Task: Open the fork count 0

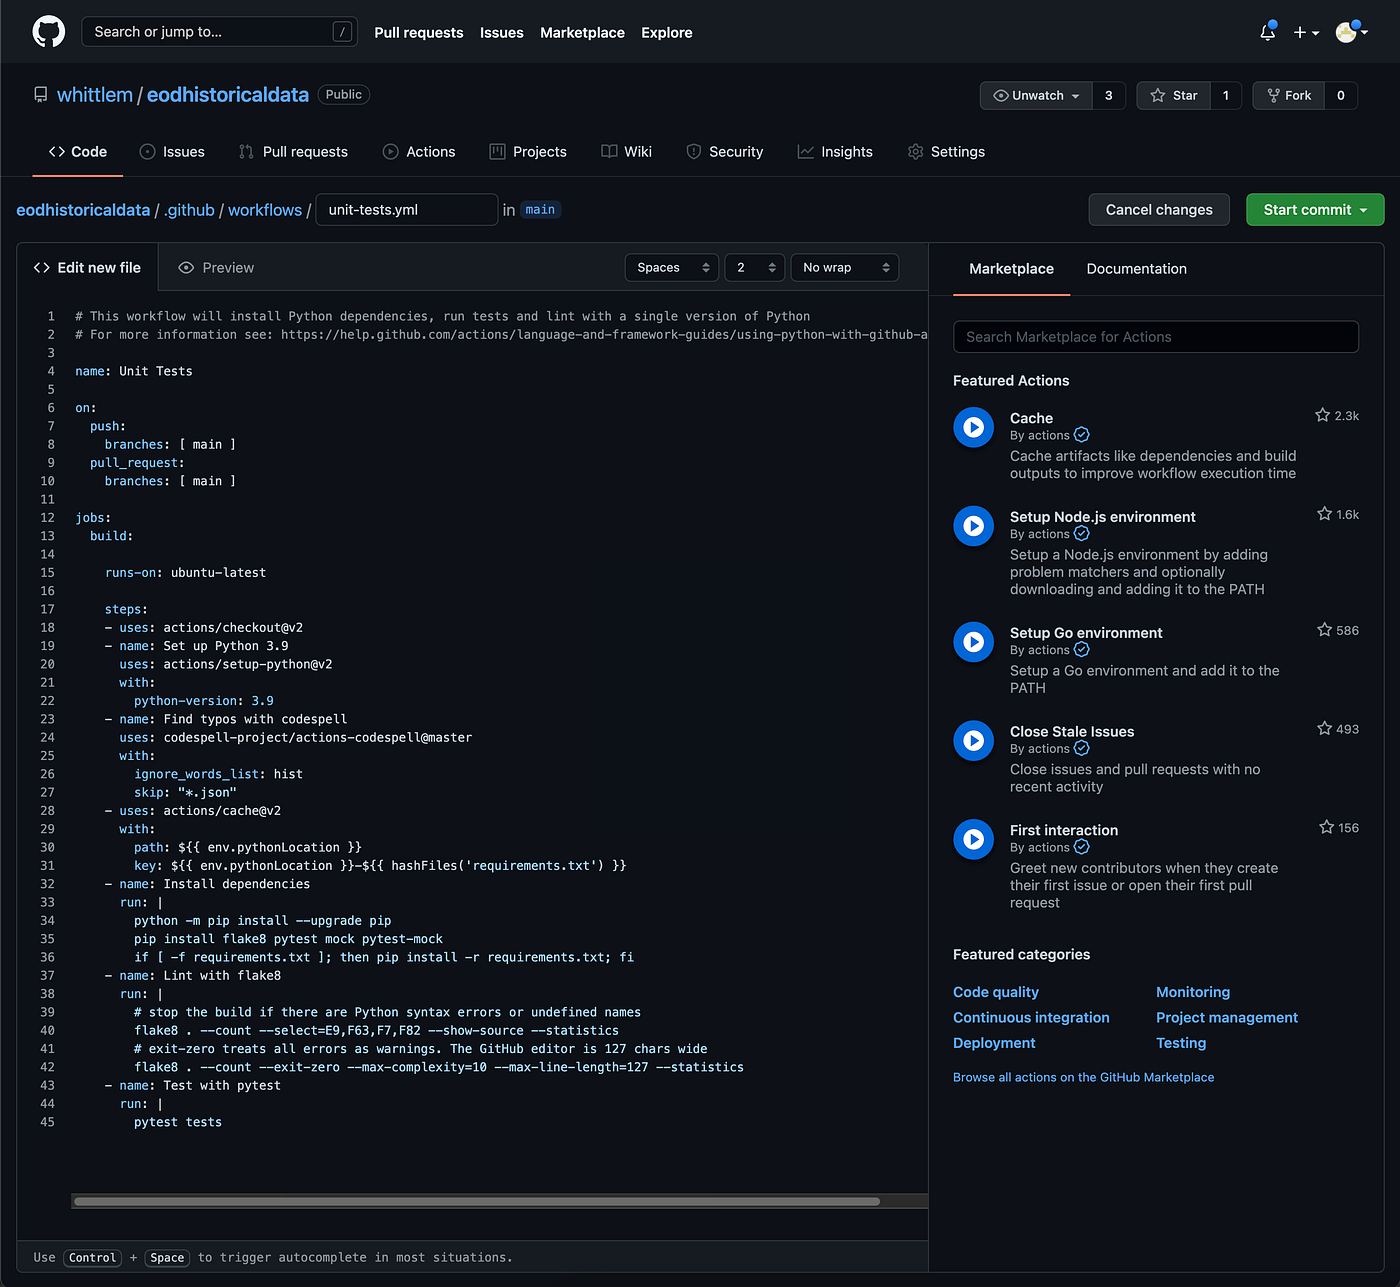Action: 1341,96
